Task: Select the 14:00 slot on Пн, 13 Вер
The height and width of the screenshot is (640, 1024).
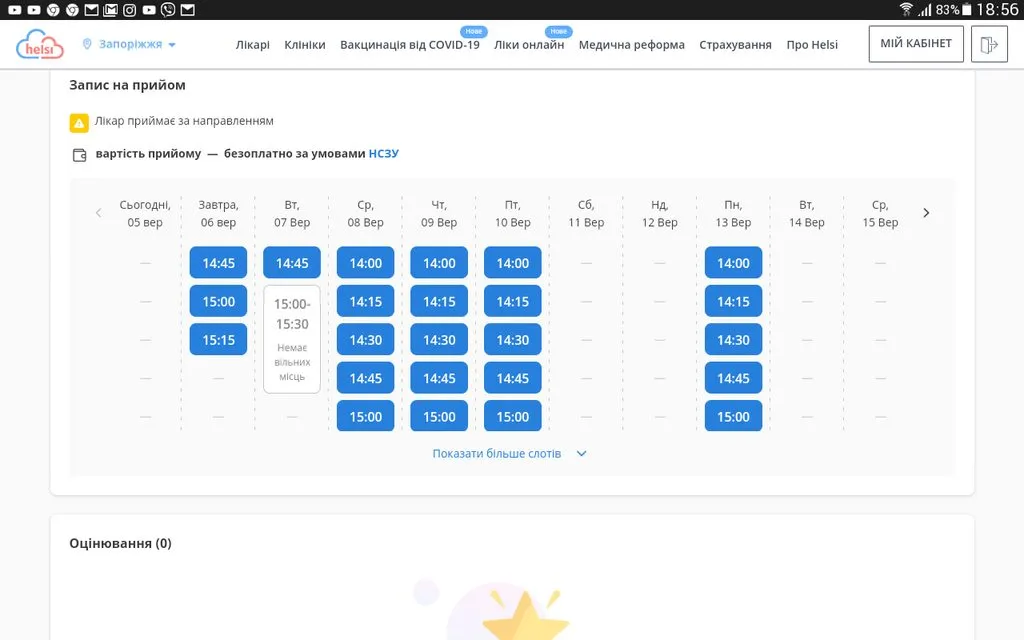Action: click(733, 262)
